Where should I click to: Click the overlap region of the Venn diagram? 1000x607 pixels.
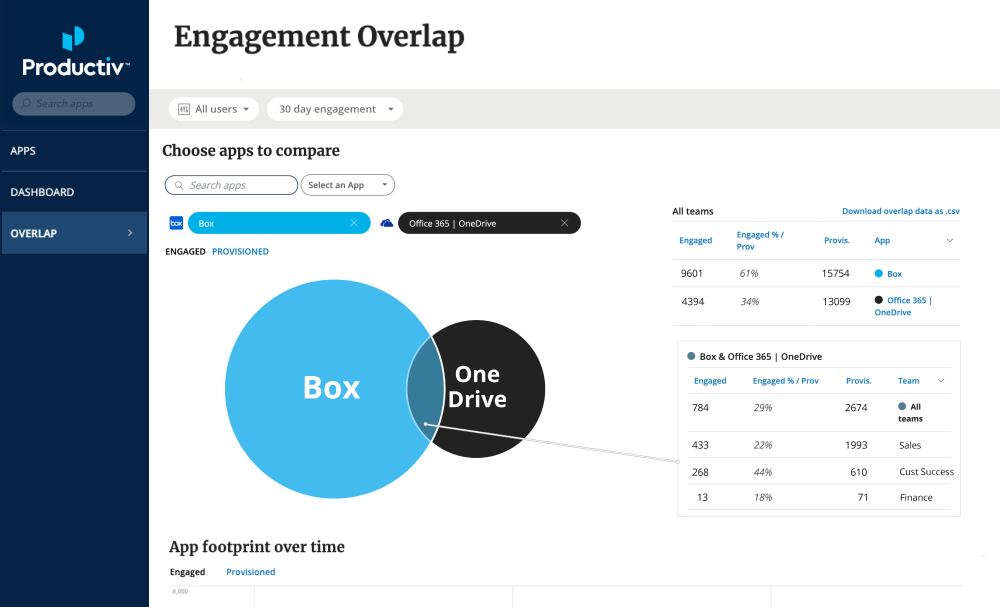pos(425,388)
